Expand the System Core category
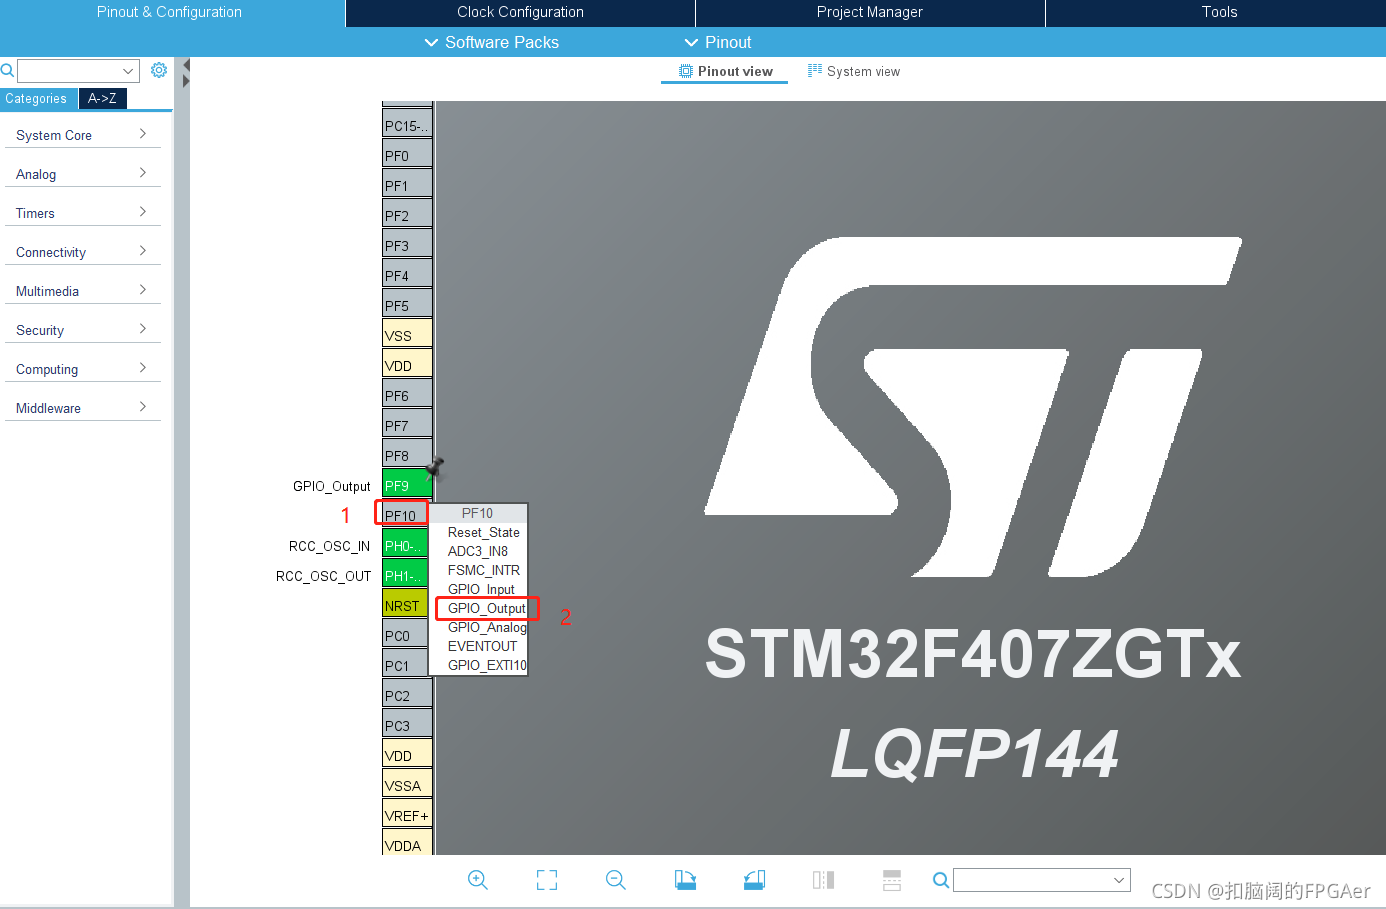This screenshot has width=1386, height=909. tap(82, 135)
